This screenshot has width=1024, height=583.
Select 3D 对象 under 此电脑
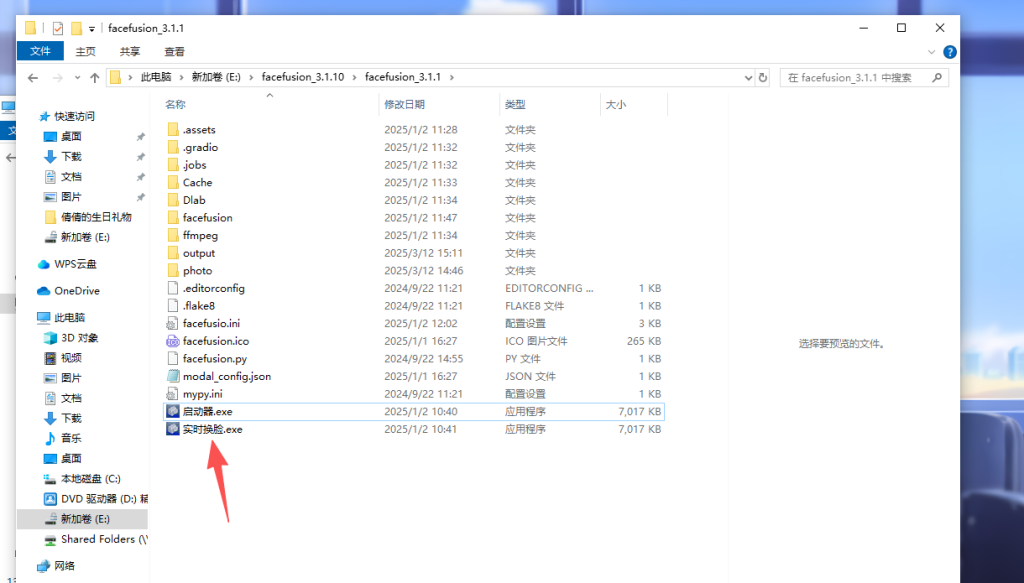pyautogui.click(x=80, y=338)
